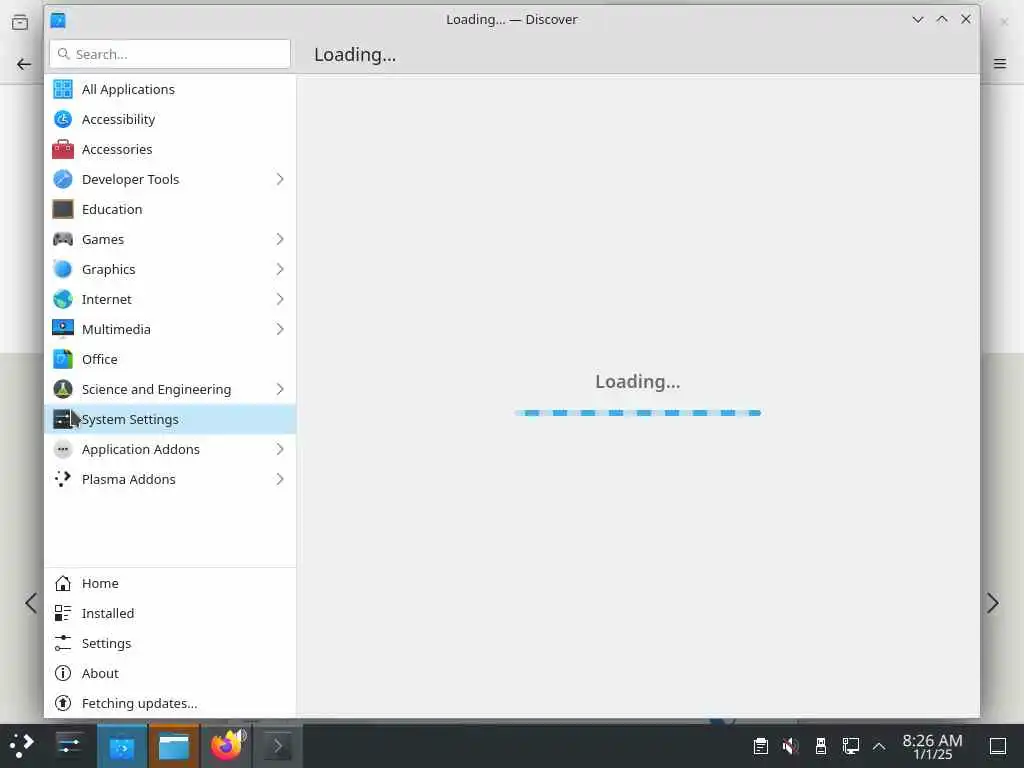This screenshot has height=768, width=1024.
Task: Open the Plasma application launcher
Action: point(22,746)
